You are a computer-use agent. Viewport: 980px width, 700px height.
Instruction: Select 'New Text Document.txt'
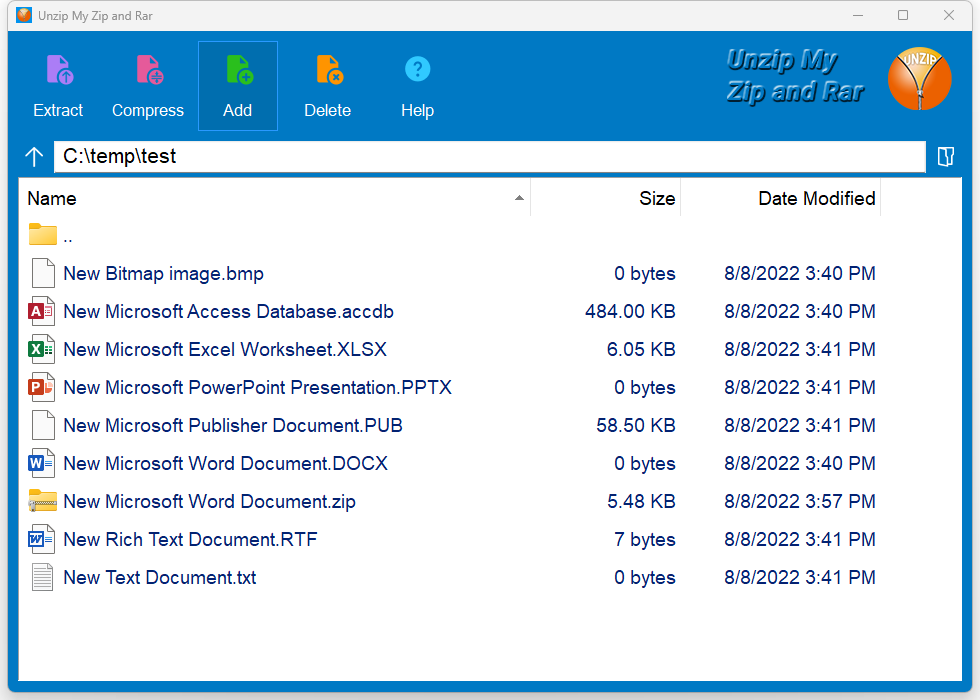[160, 578]
